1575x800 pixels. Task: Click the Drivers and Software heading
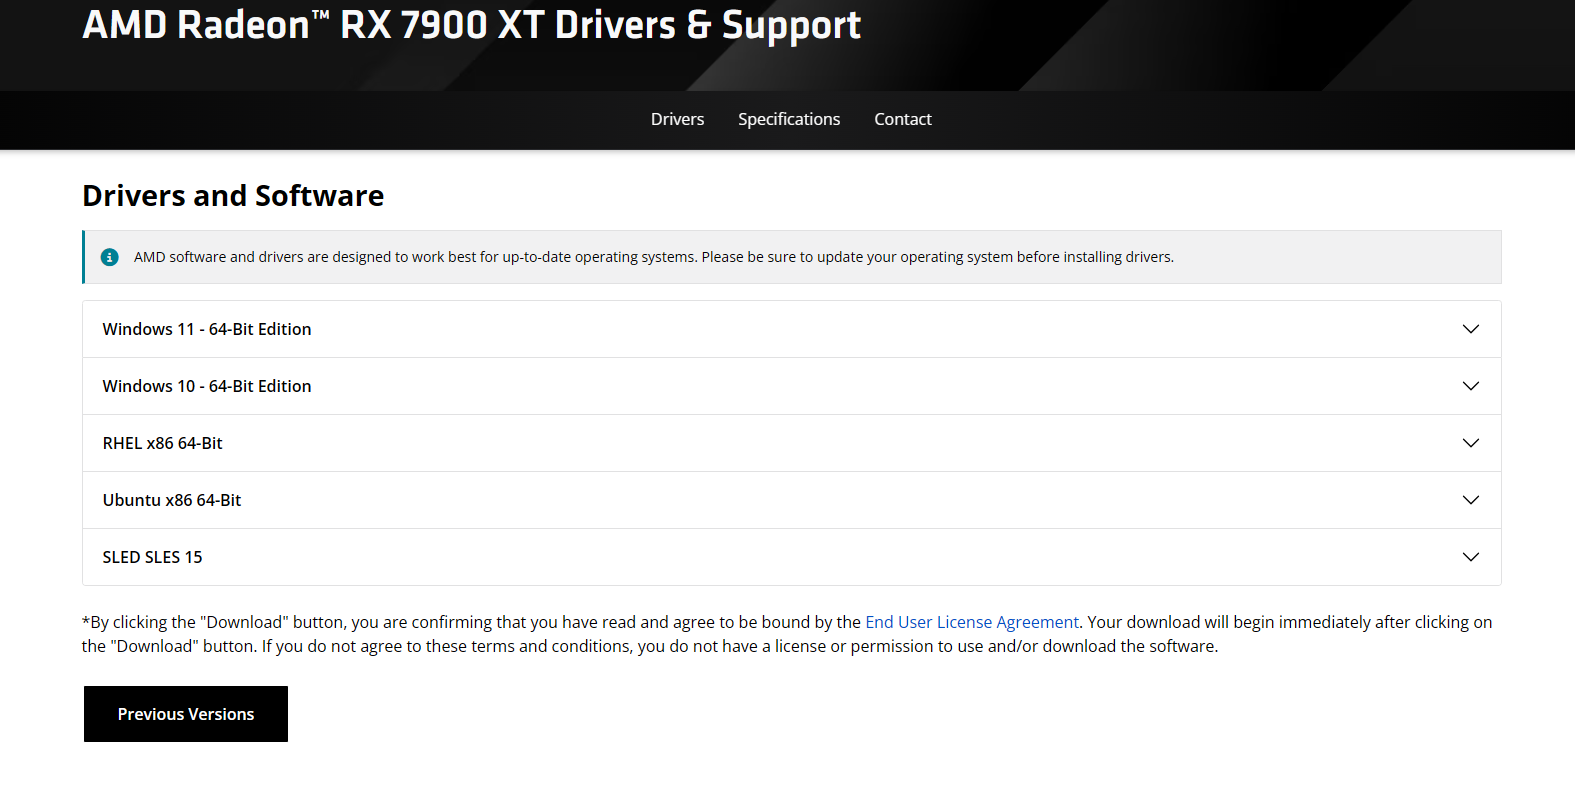[233, 196]
